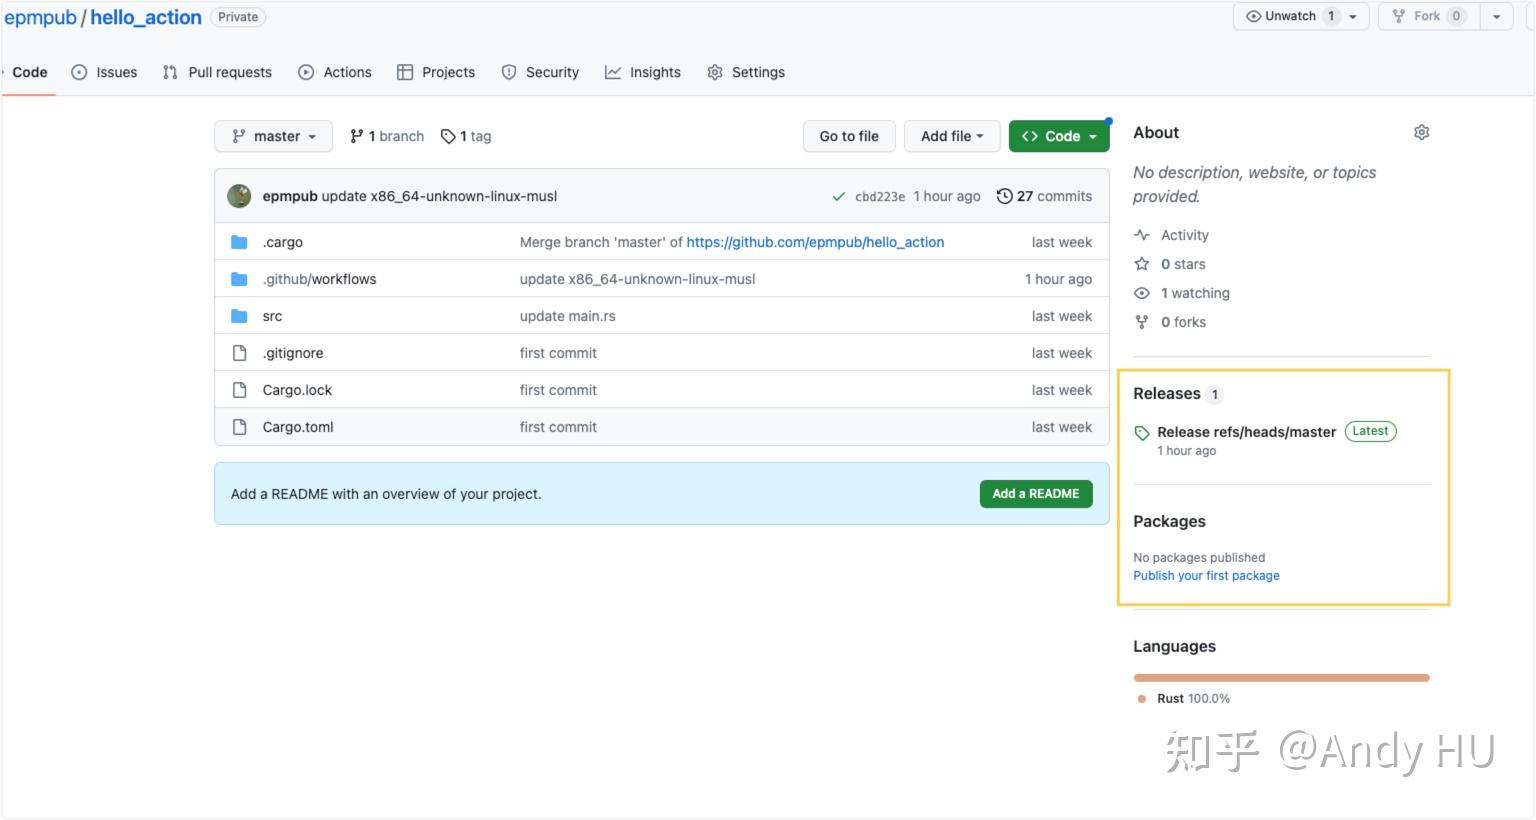The height and width of the screenshot is (820, 1536).
Task: Open the src folder icon
Action: pyautogui.click(x=239, y=315)
